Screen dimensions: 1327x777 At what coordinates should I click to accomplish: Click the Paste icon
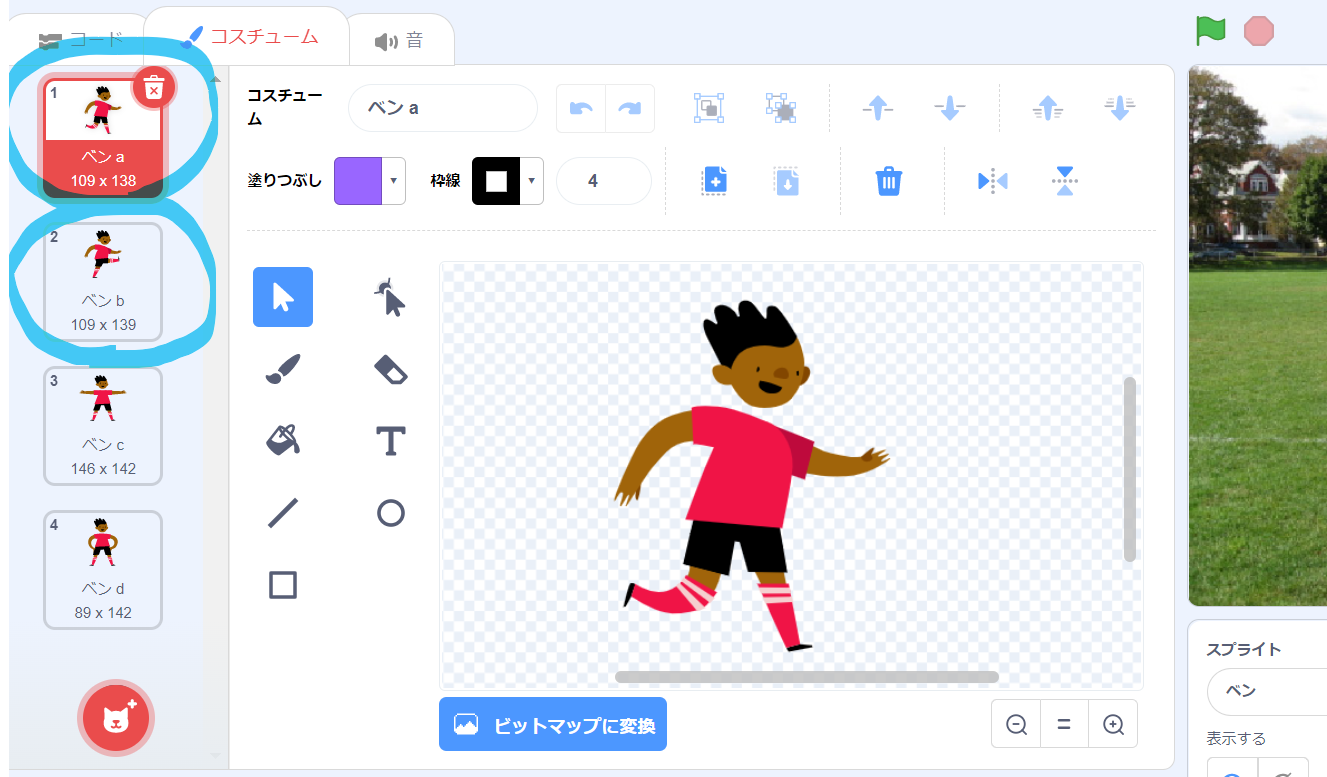[x=787, y=181]
